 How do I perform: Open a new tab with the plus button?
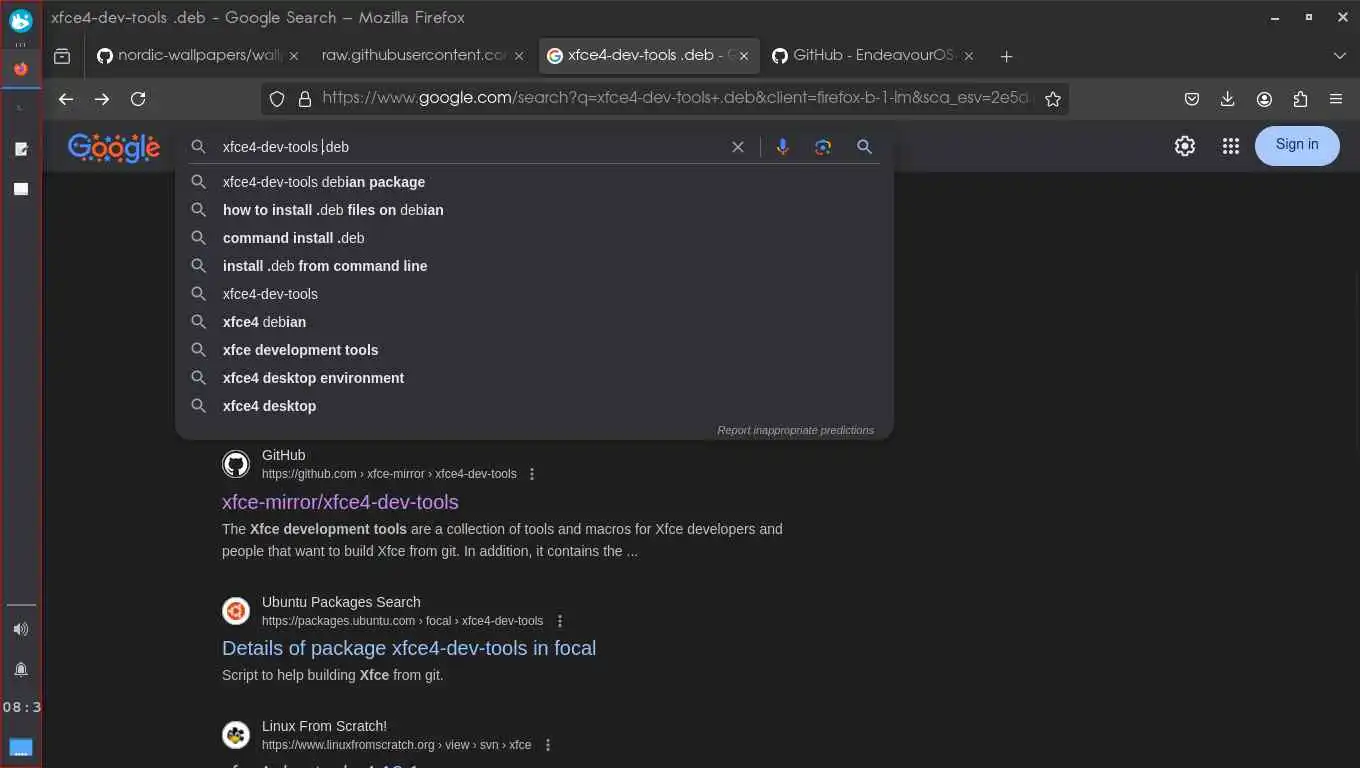pos(1006,56)
